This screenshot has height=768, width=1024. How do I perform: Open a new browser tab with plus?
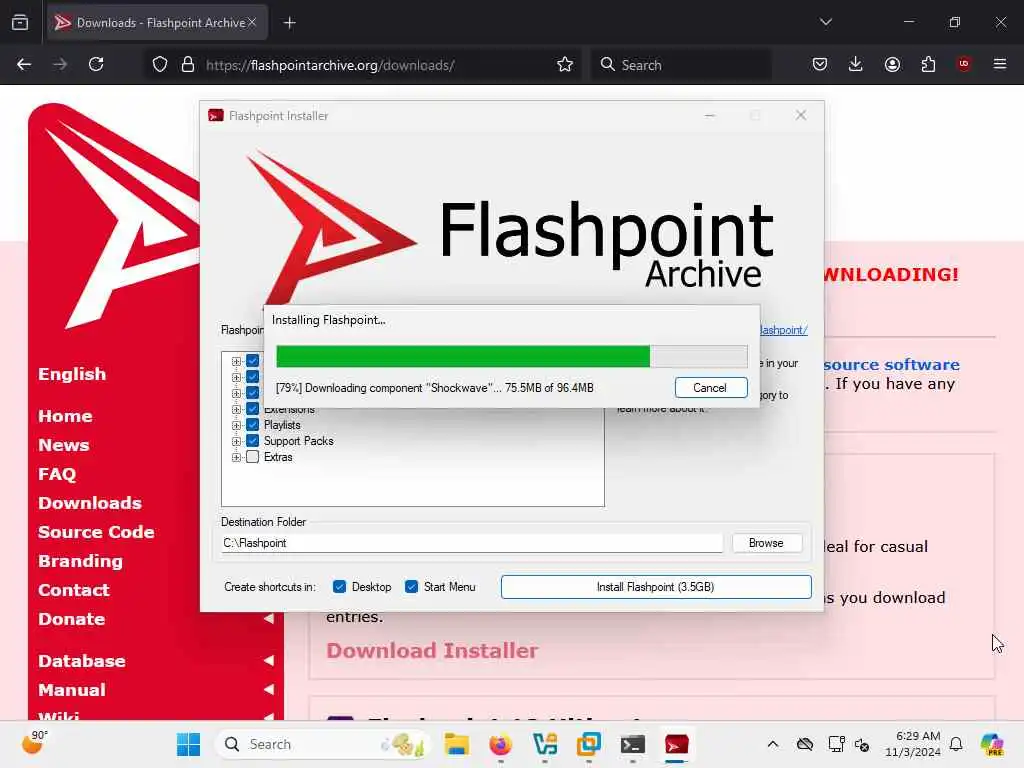point(290,23)
